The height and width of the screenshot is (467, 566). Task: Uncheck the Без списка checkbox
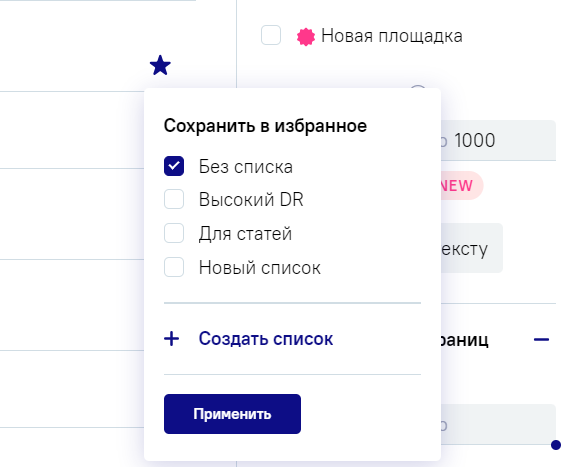click(174, 166)
